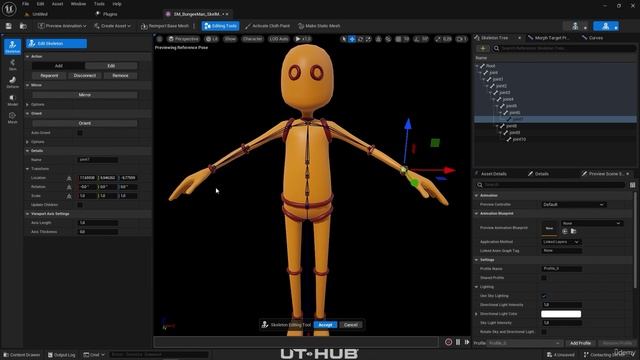Open the Asset menu
The width and height of the screenshot is (640, 360).
[57, 4]
